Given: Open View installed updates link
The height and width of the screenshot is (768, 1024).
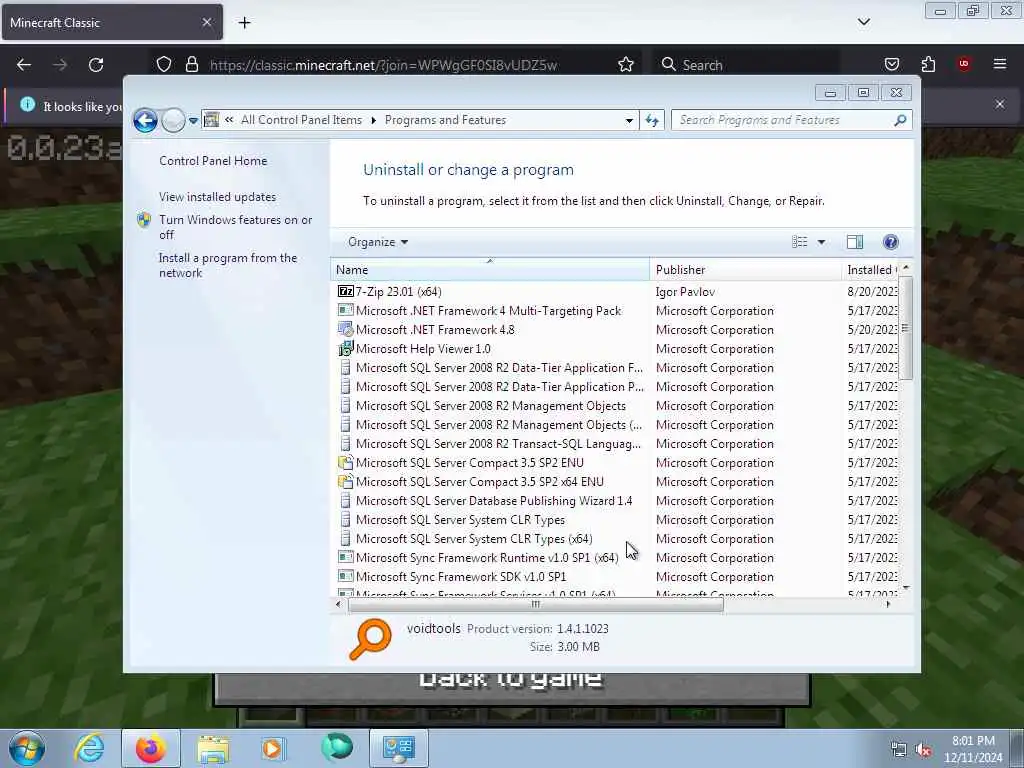Looking at the screenshot, I should [x=217, y=197].
